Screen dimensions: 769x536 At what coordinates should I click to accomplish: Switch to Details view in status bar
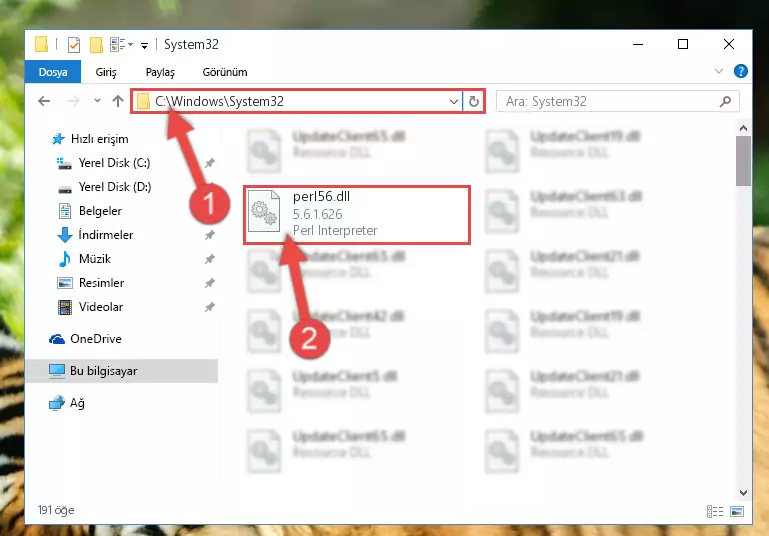tap(715, 511)
